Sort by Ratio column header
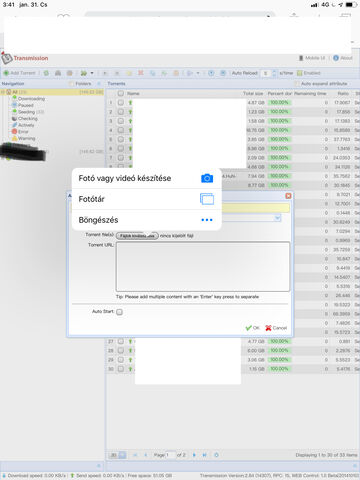Viewport: 360px width, 480px height. pos(343,94)
